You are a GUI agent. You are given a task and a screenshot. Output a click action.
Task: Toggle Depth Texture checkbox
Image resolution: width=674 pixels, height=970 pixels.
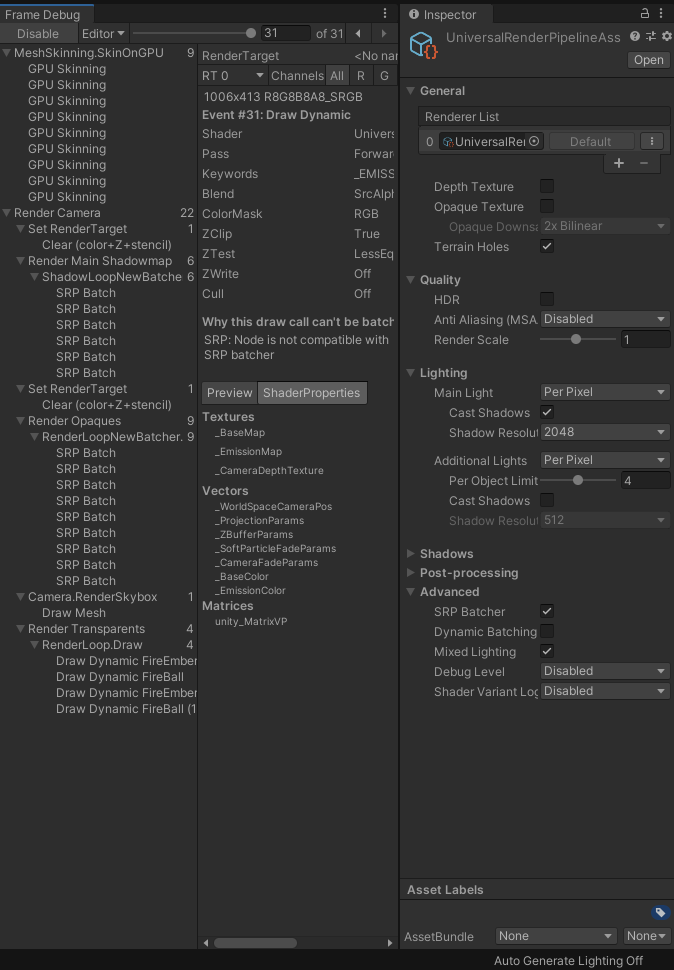[x=547, y=186]
